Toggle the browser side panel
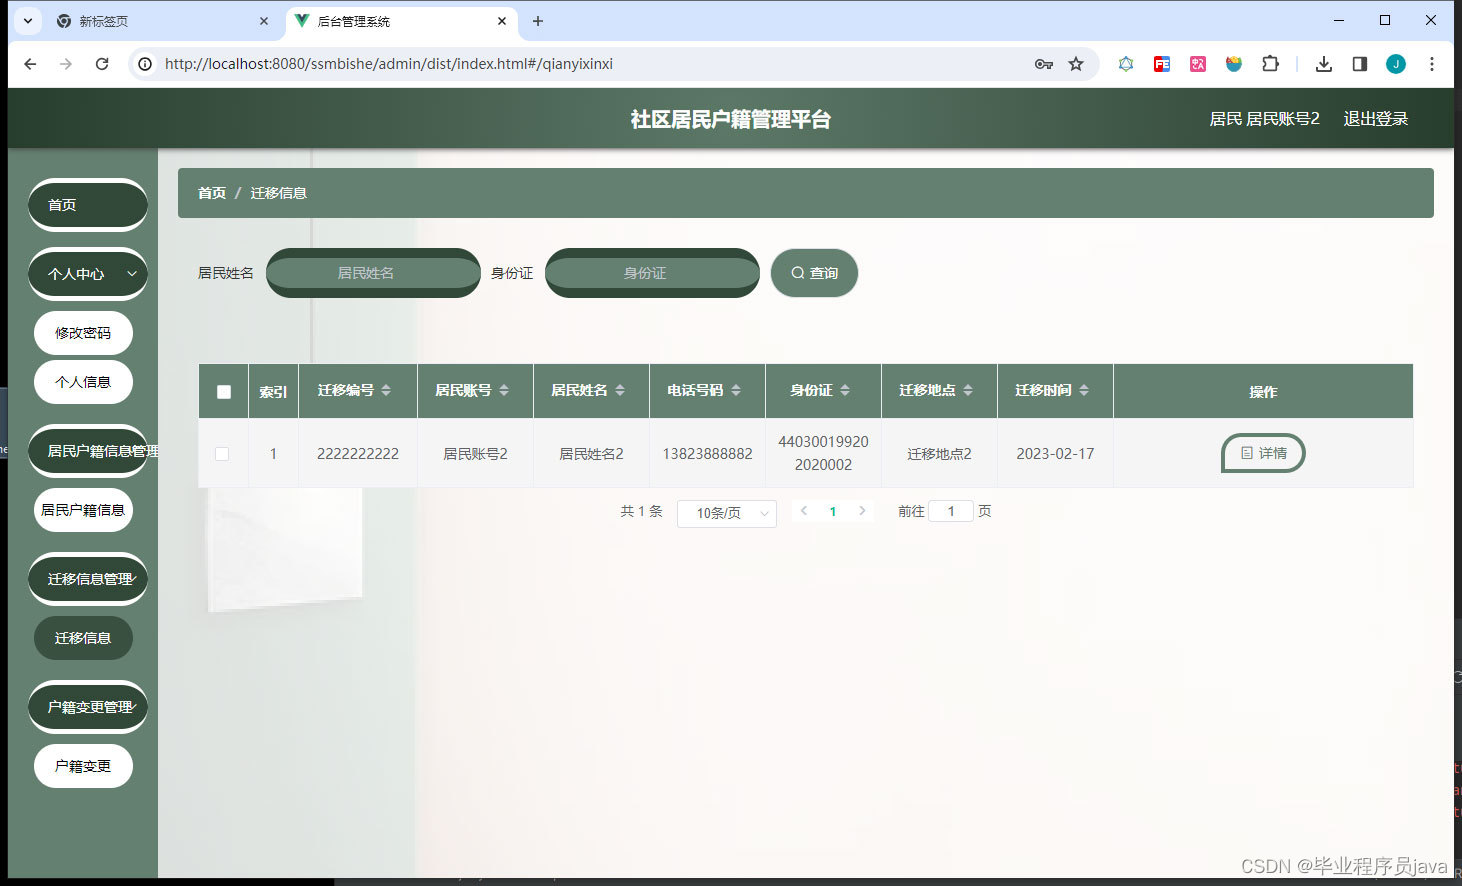The height and width of the screenshot is (886, 1462). (1360, 64)
